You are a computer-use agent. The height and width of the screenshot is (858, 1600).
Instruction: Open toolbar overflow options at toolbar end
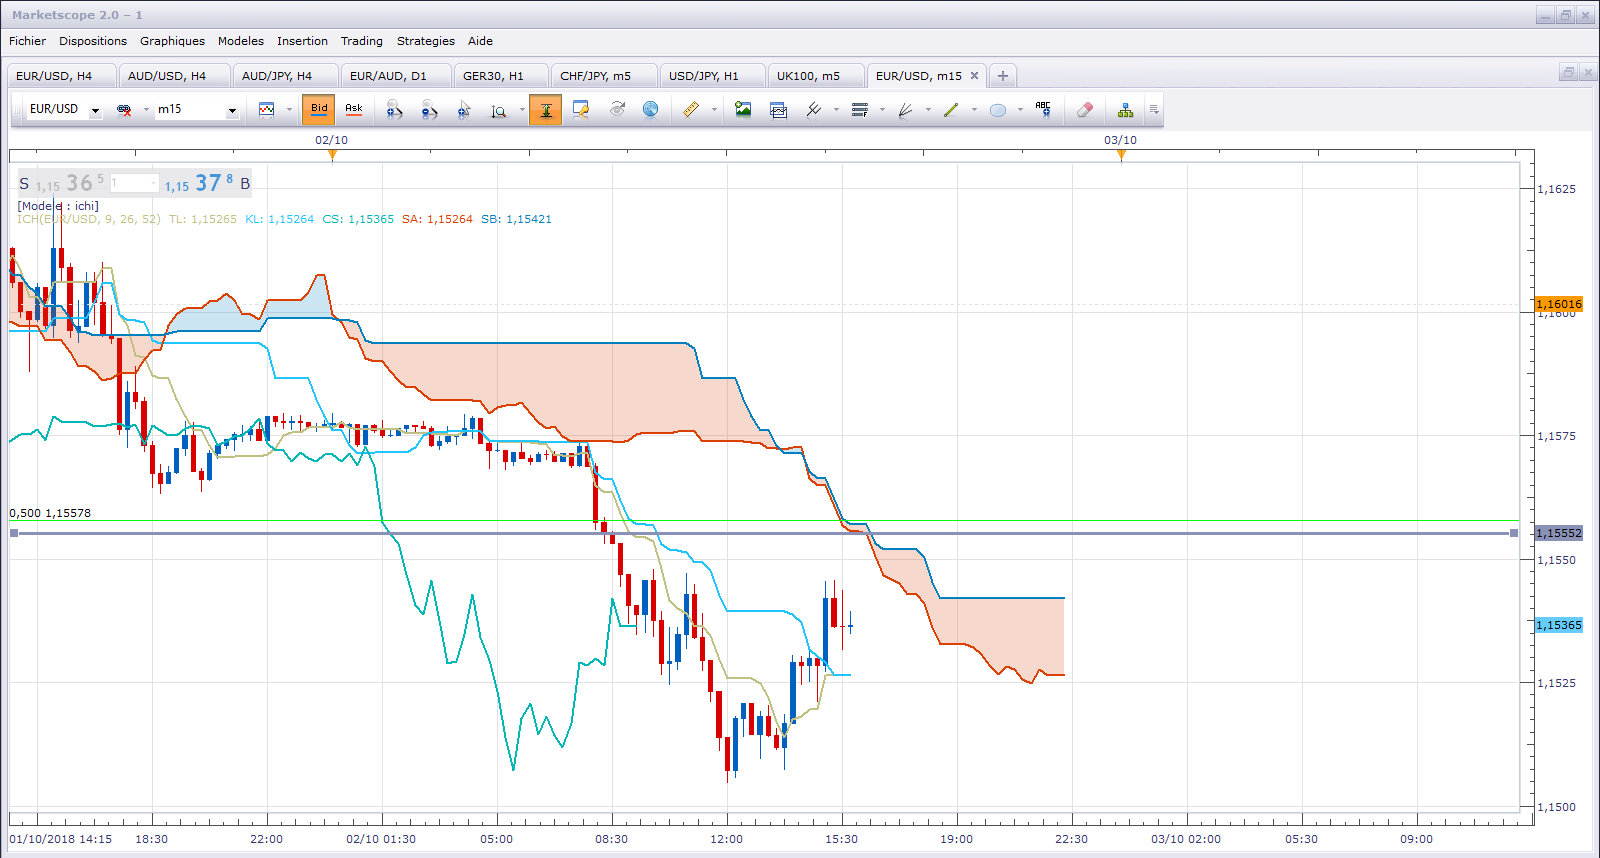tap(1154, 110)
